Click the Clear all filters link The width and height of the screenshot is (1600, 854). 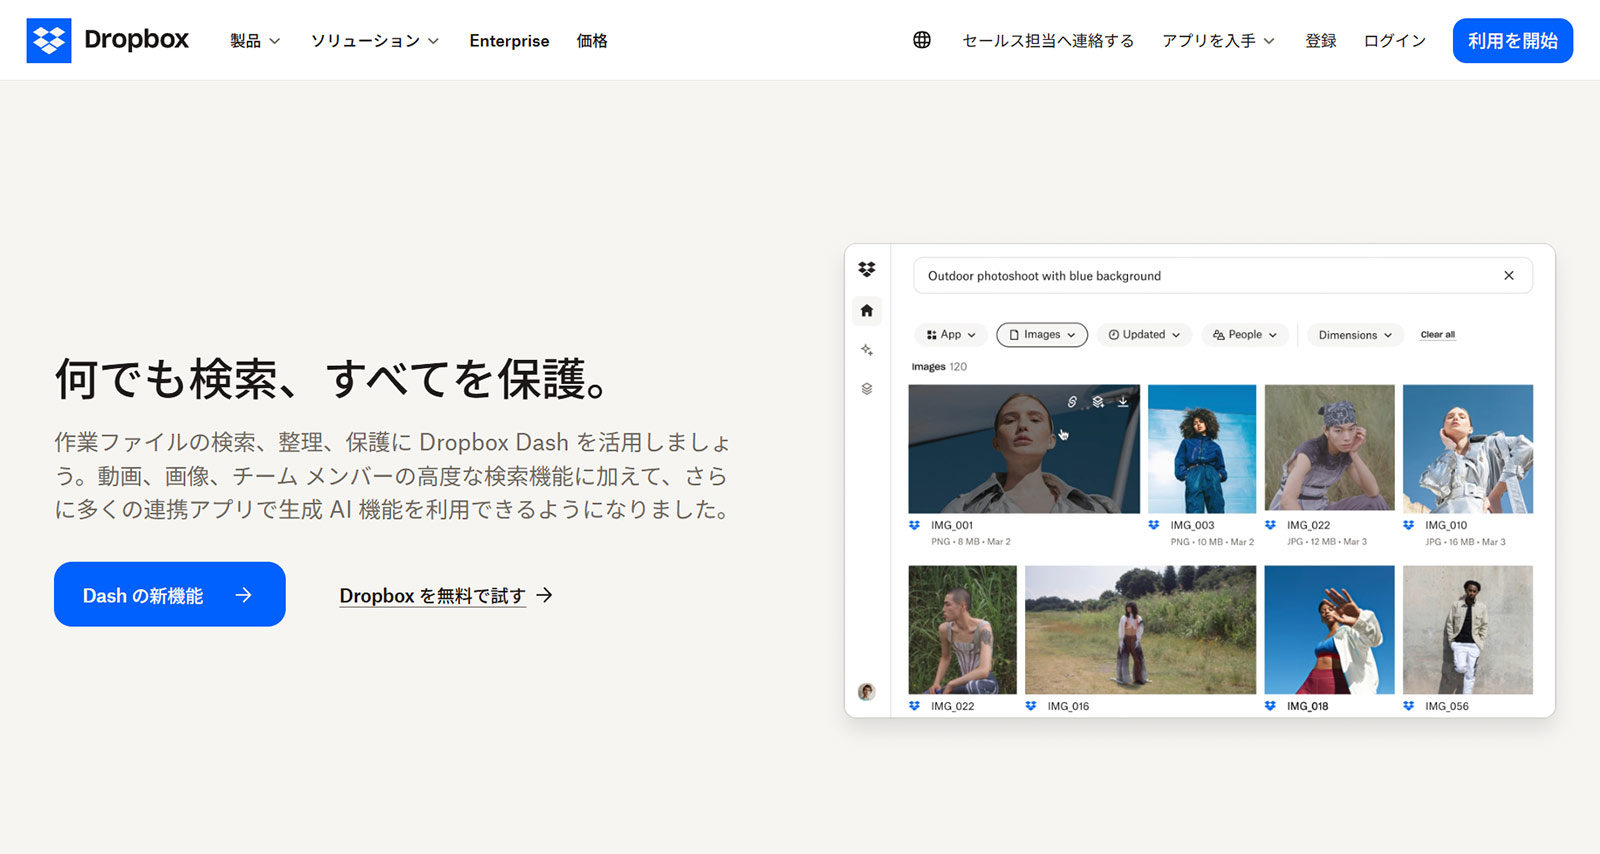tap(1438, 335)
